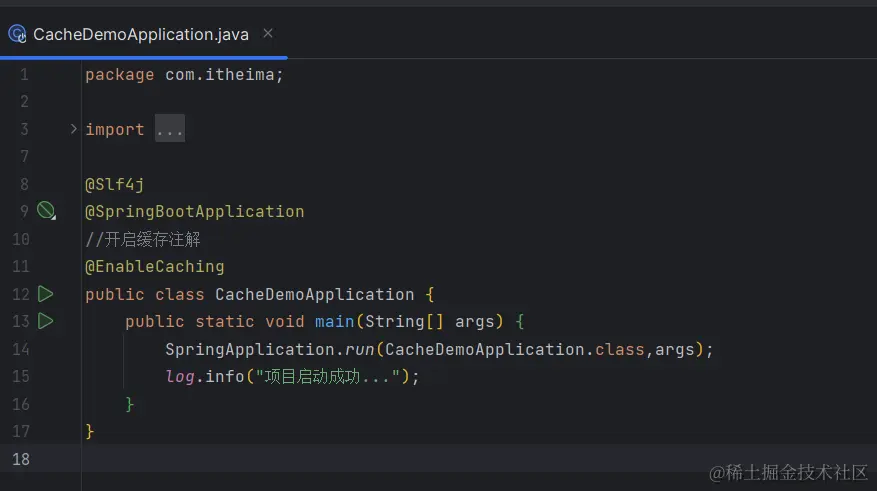Click line number 14 in gutter
This screenshot has width=877, height=491.
pos(21,350)
